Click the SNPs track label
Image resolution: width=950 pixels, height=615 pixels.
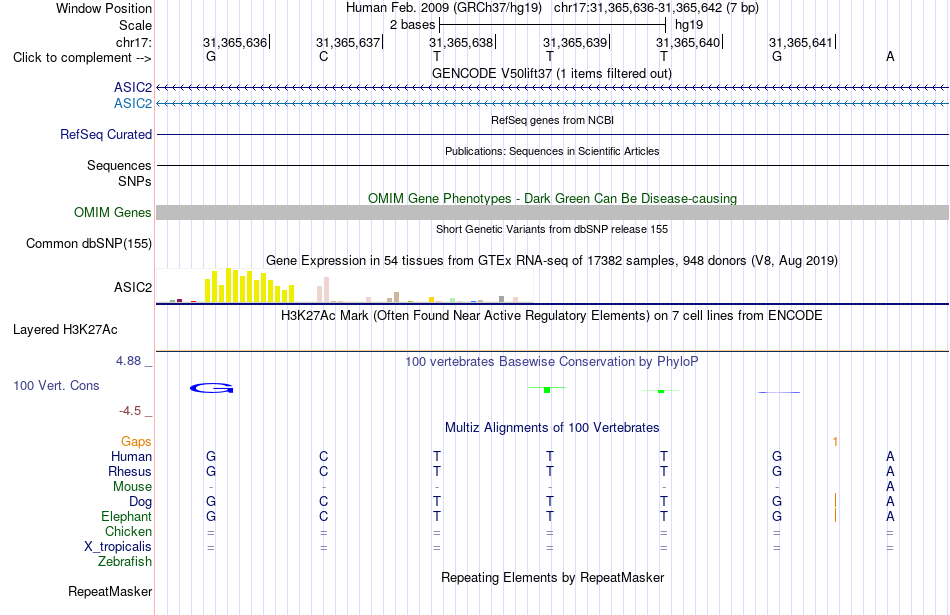pyautogui.click(x=135, y=181)
